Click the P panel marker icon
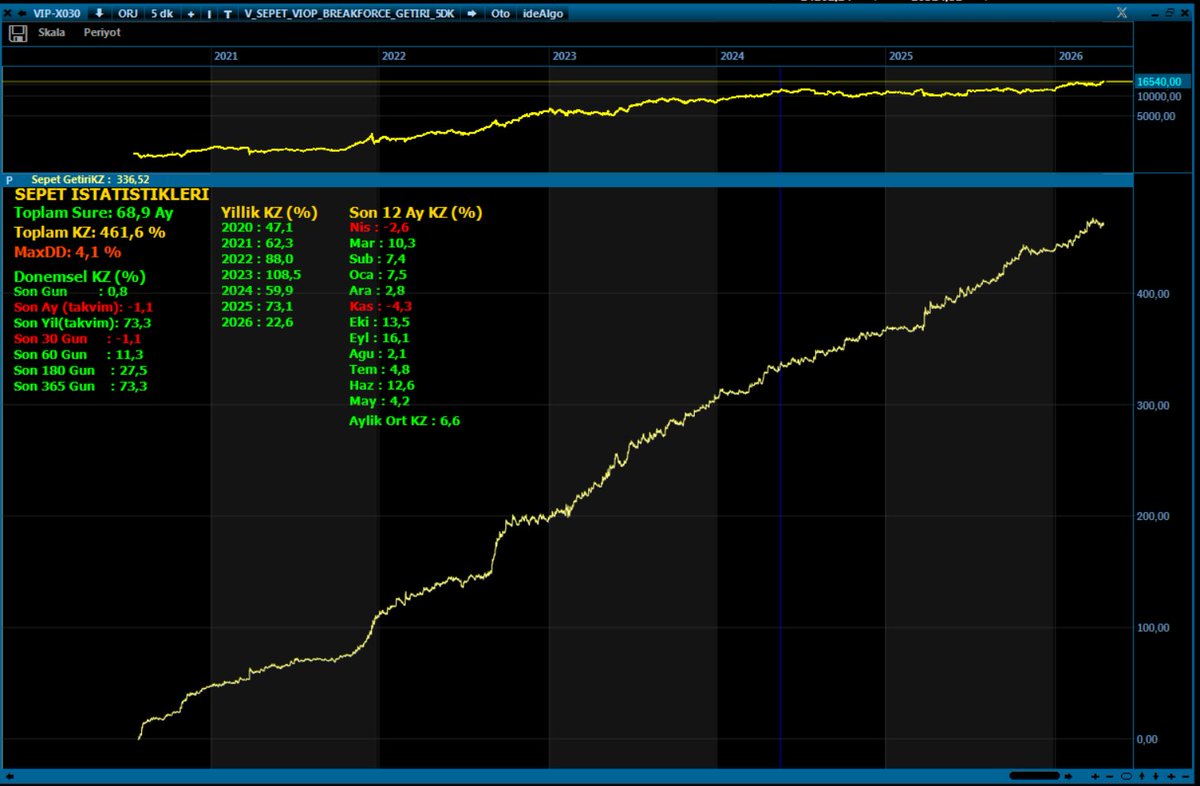 tap(9, 180)
